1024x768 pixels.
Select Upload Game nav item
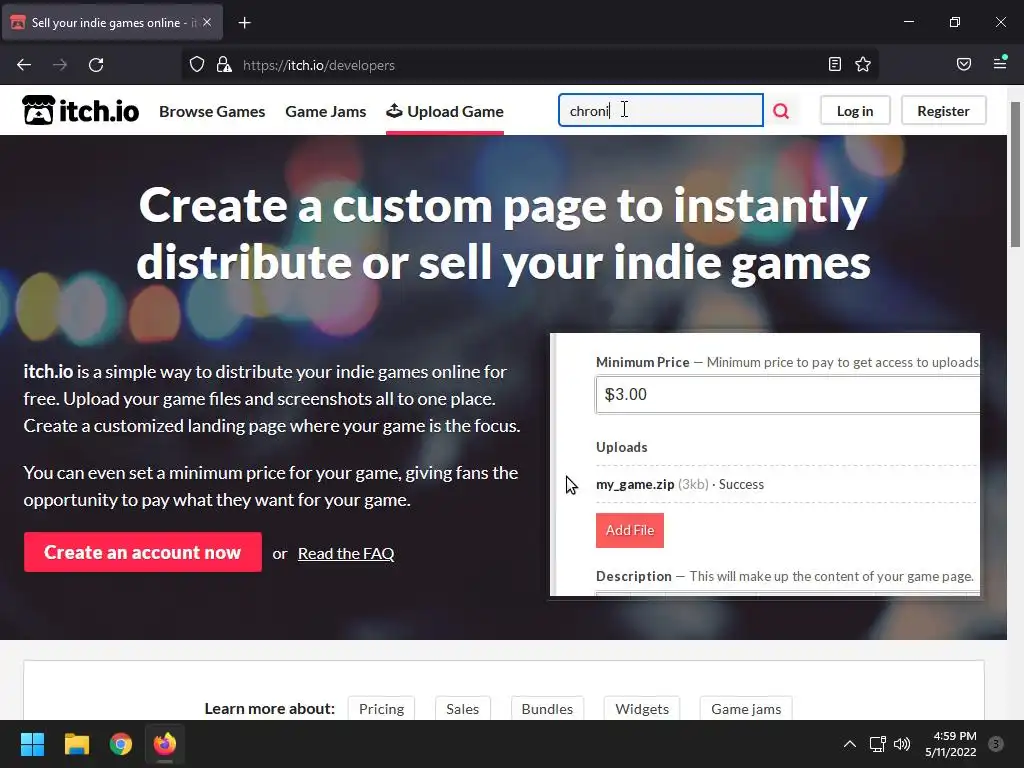pos(445,112)
